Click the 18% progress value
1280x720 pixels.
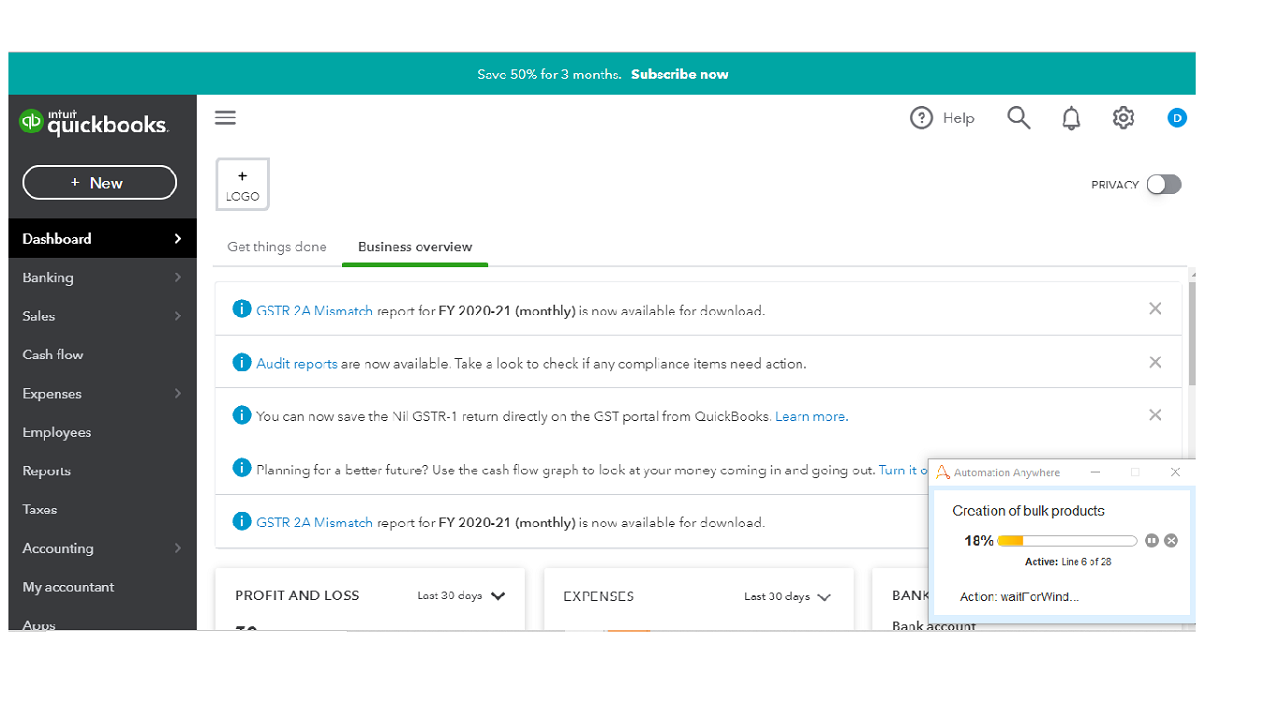[x=979, y=541]
